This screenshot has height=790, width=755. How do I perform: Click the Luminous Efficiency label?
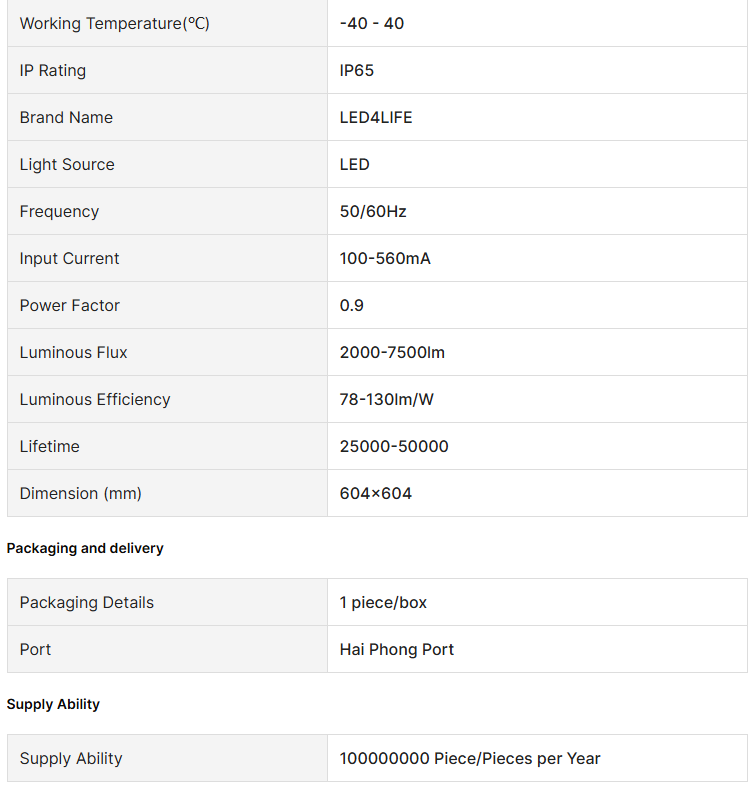[95, 399]
